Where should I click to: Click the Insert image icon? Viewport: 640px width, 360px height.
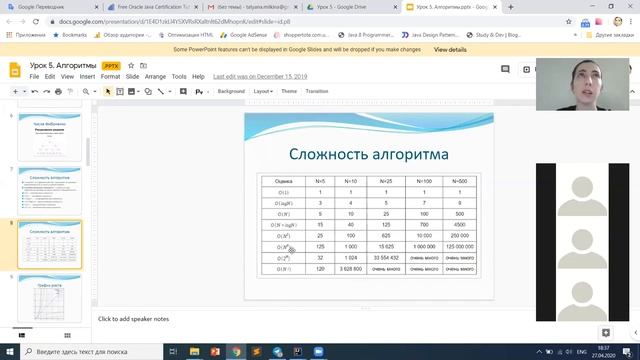[x=131, y=91]
